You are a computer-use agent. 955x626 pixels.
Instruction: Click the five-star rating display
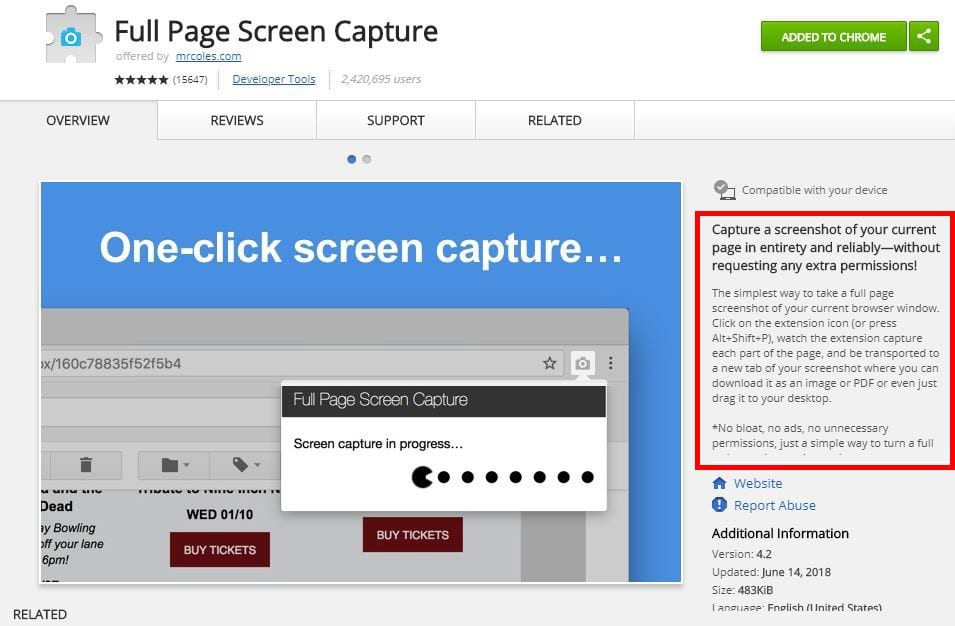tap(141, 79)
